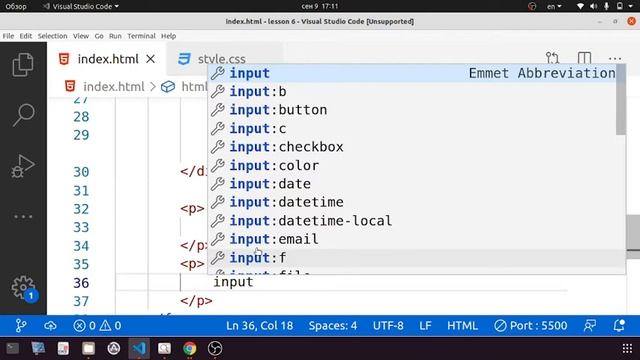Open the en keyboard layout dropdown
The height and width of the screenshot is (360, 640).
pos(554,6)
